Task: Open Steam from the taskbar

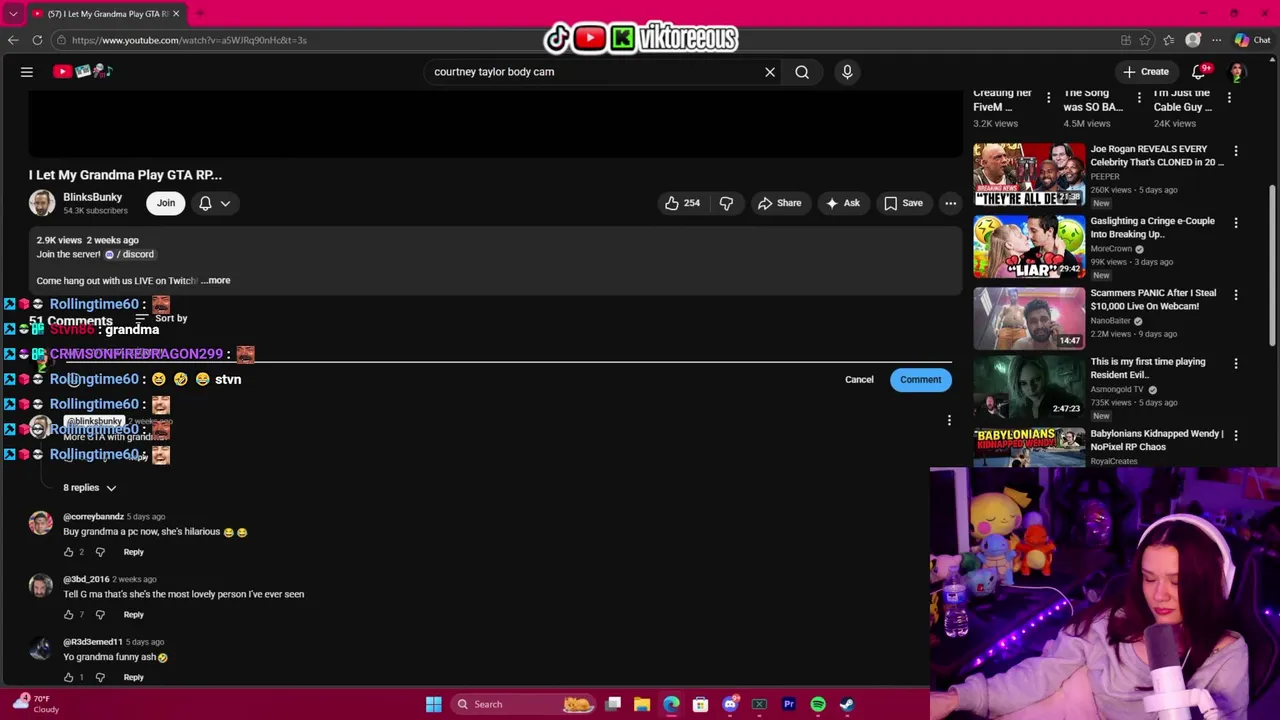Action: tap(847, 704)
